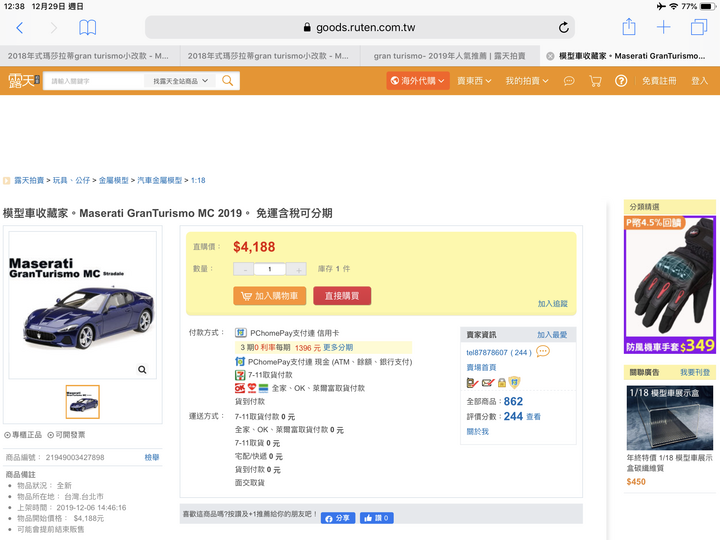Screen dimensions: 720x540
Task: Open motorcycle gloves $349 ad
Action: point(669,285)
